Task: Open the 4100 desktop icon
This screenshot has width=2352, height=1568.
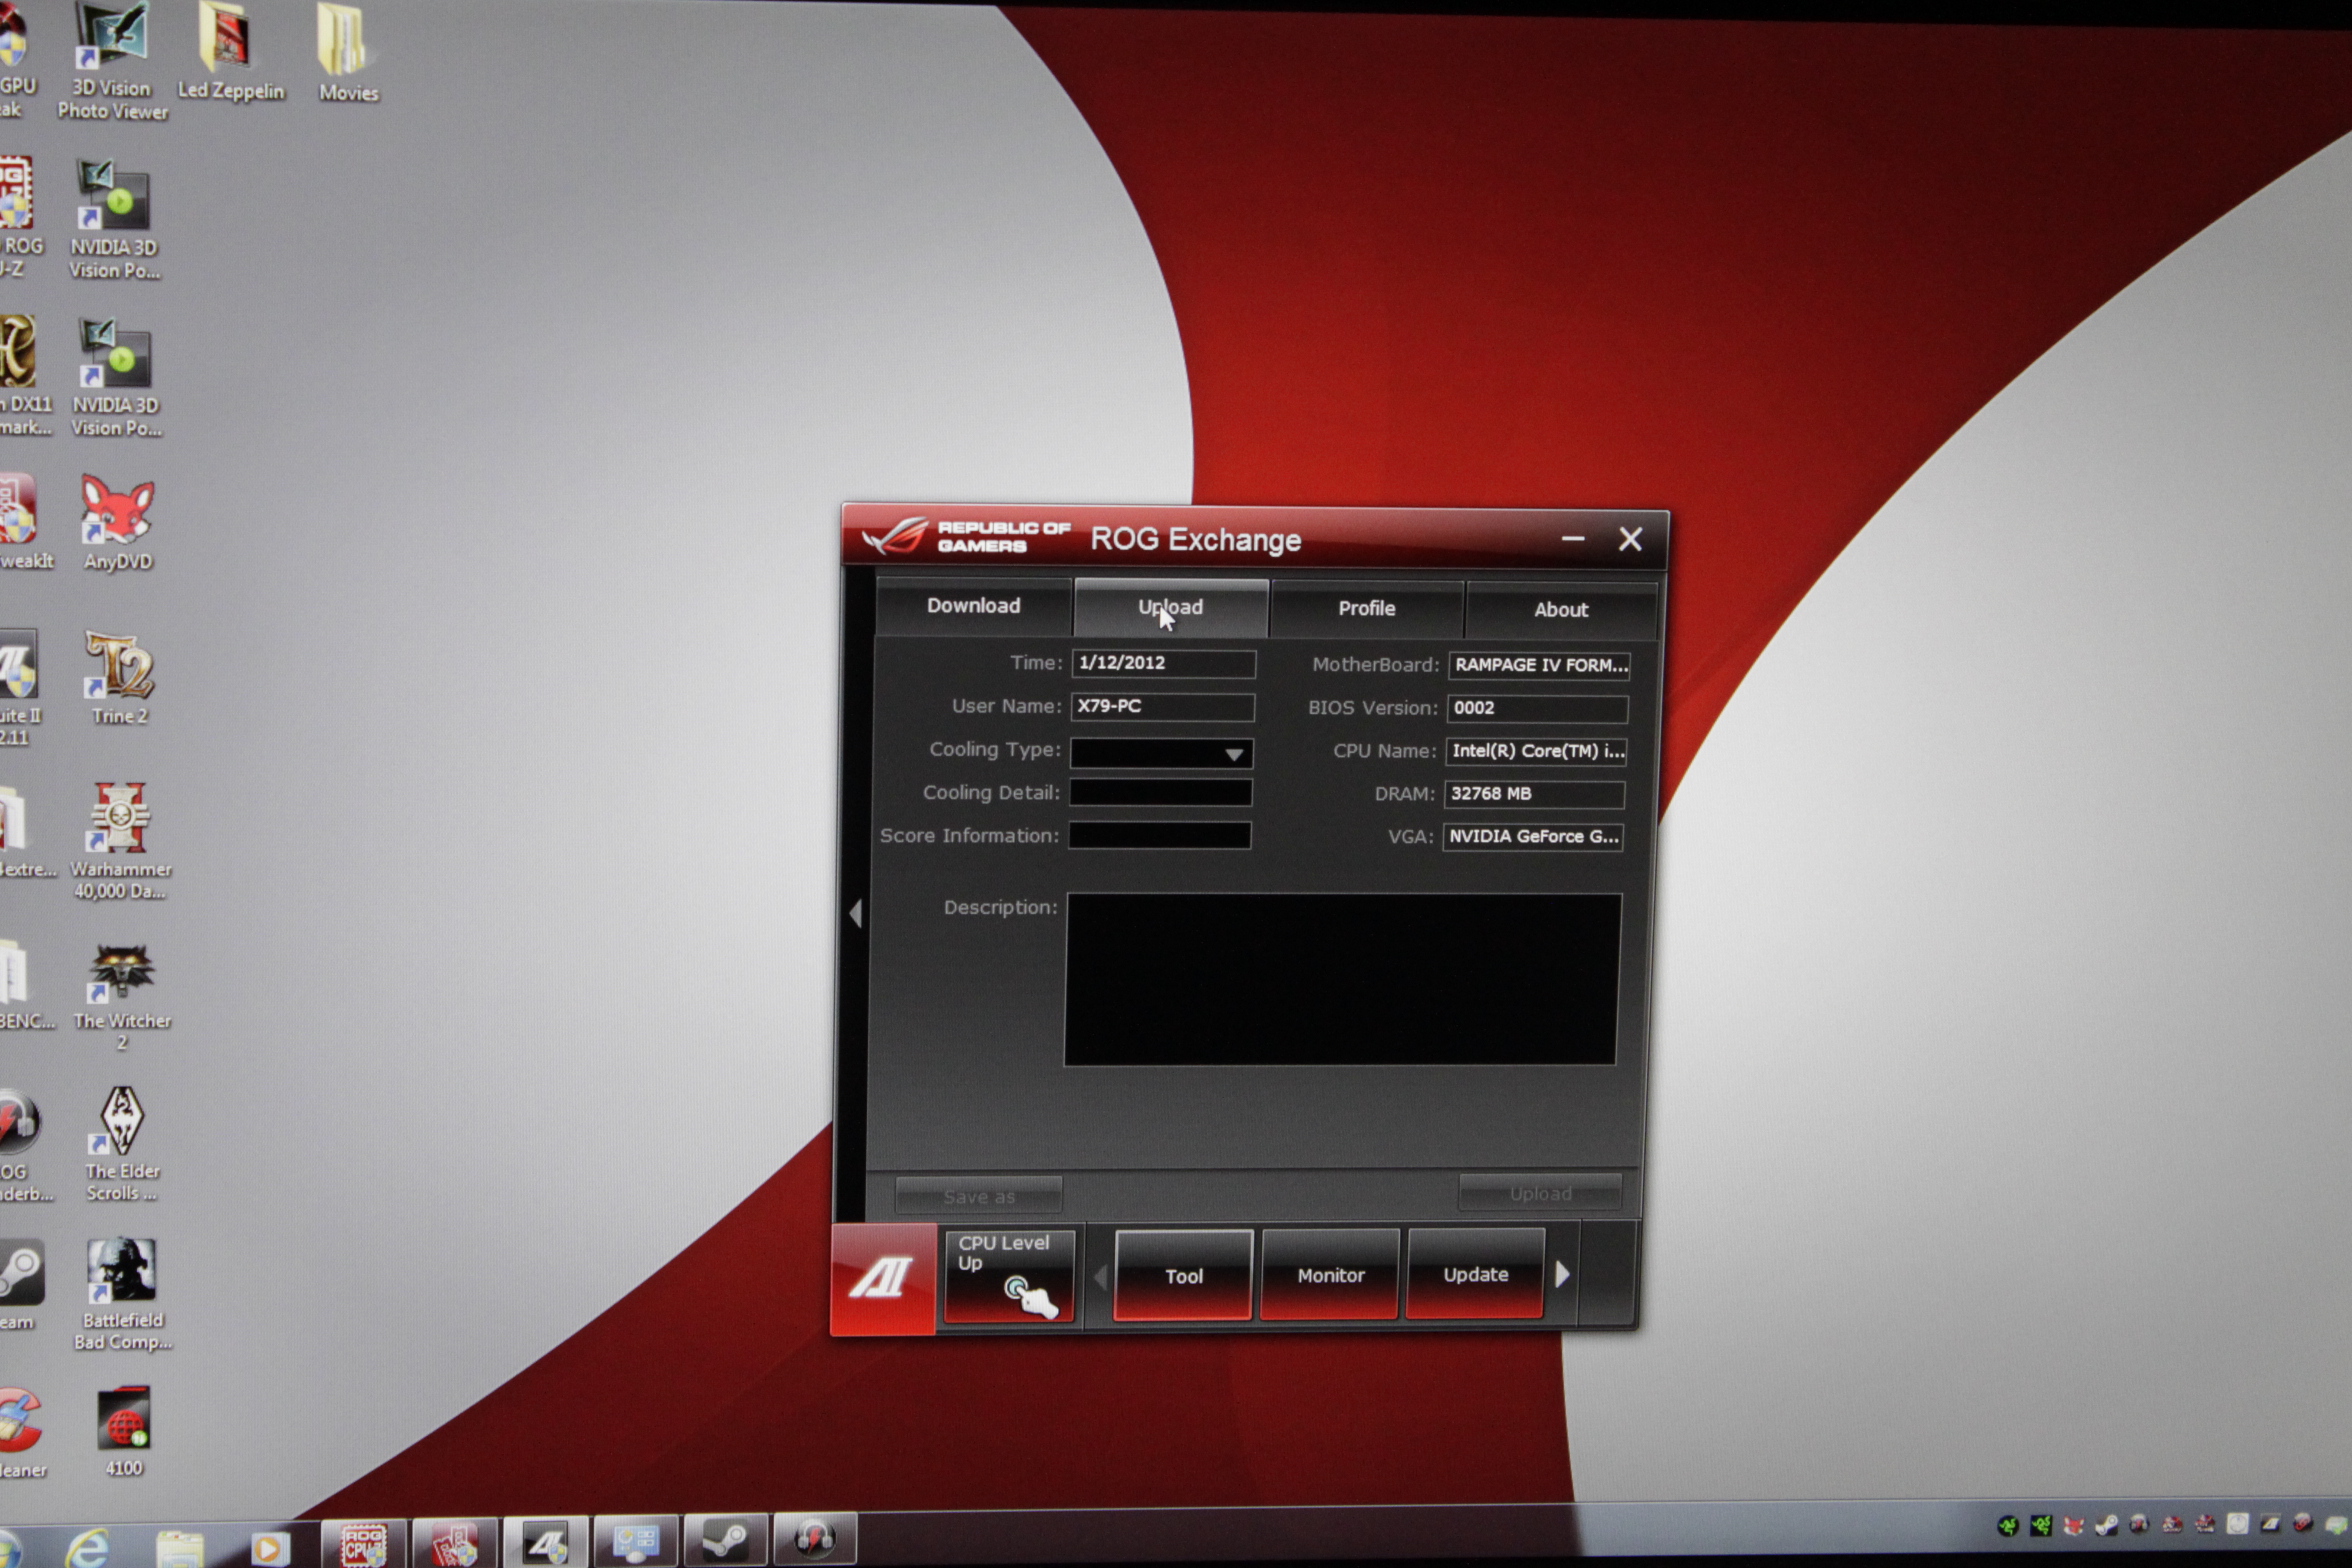Action: point(124,1431)
